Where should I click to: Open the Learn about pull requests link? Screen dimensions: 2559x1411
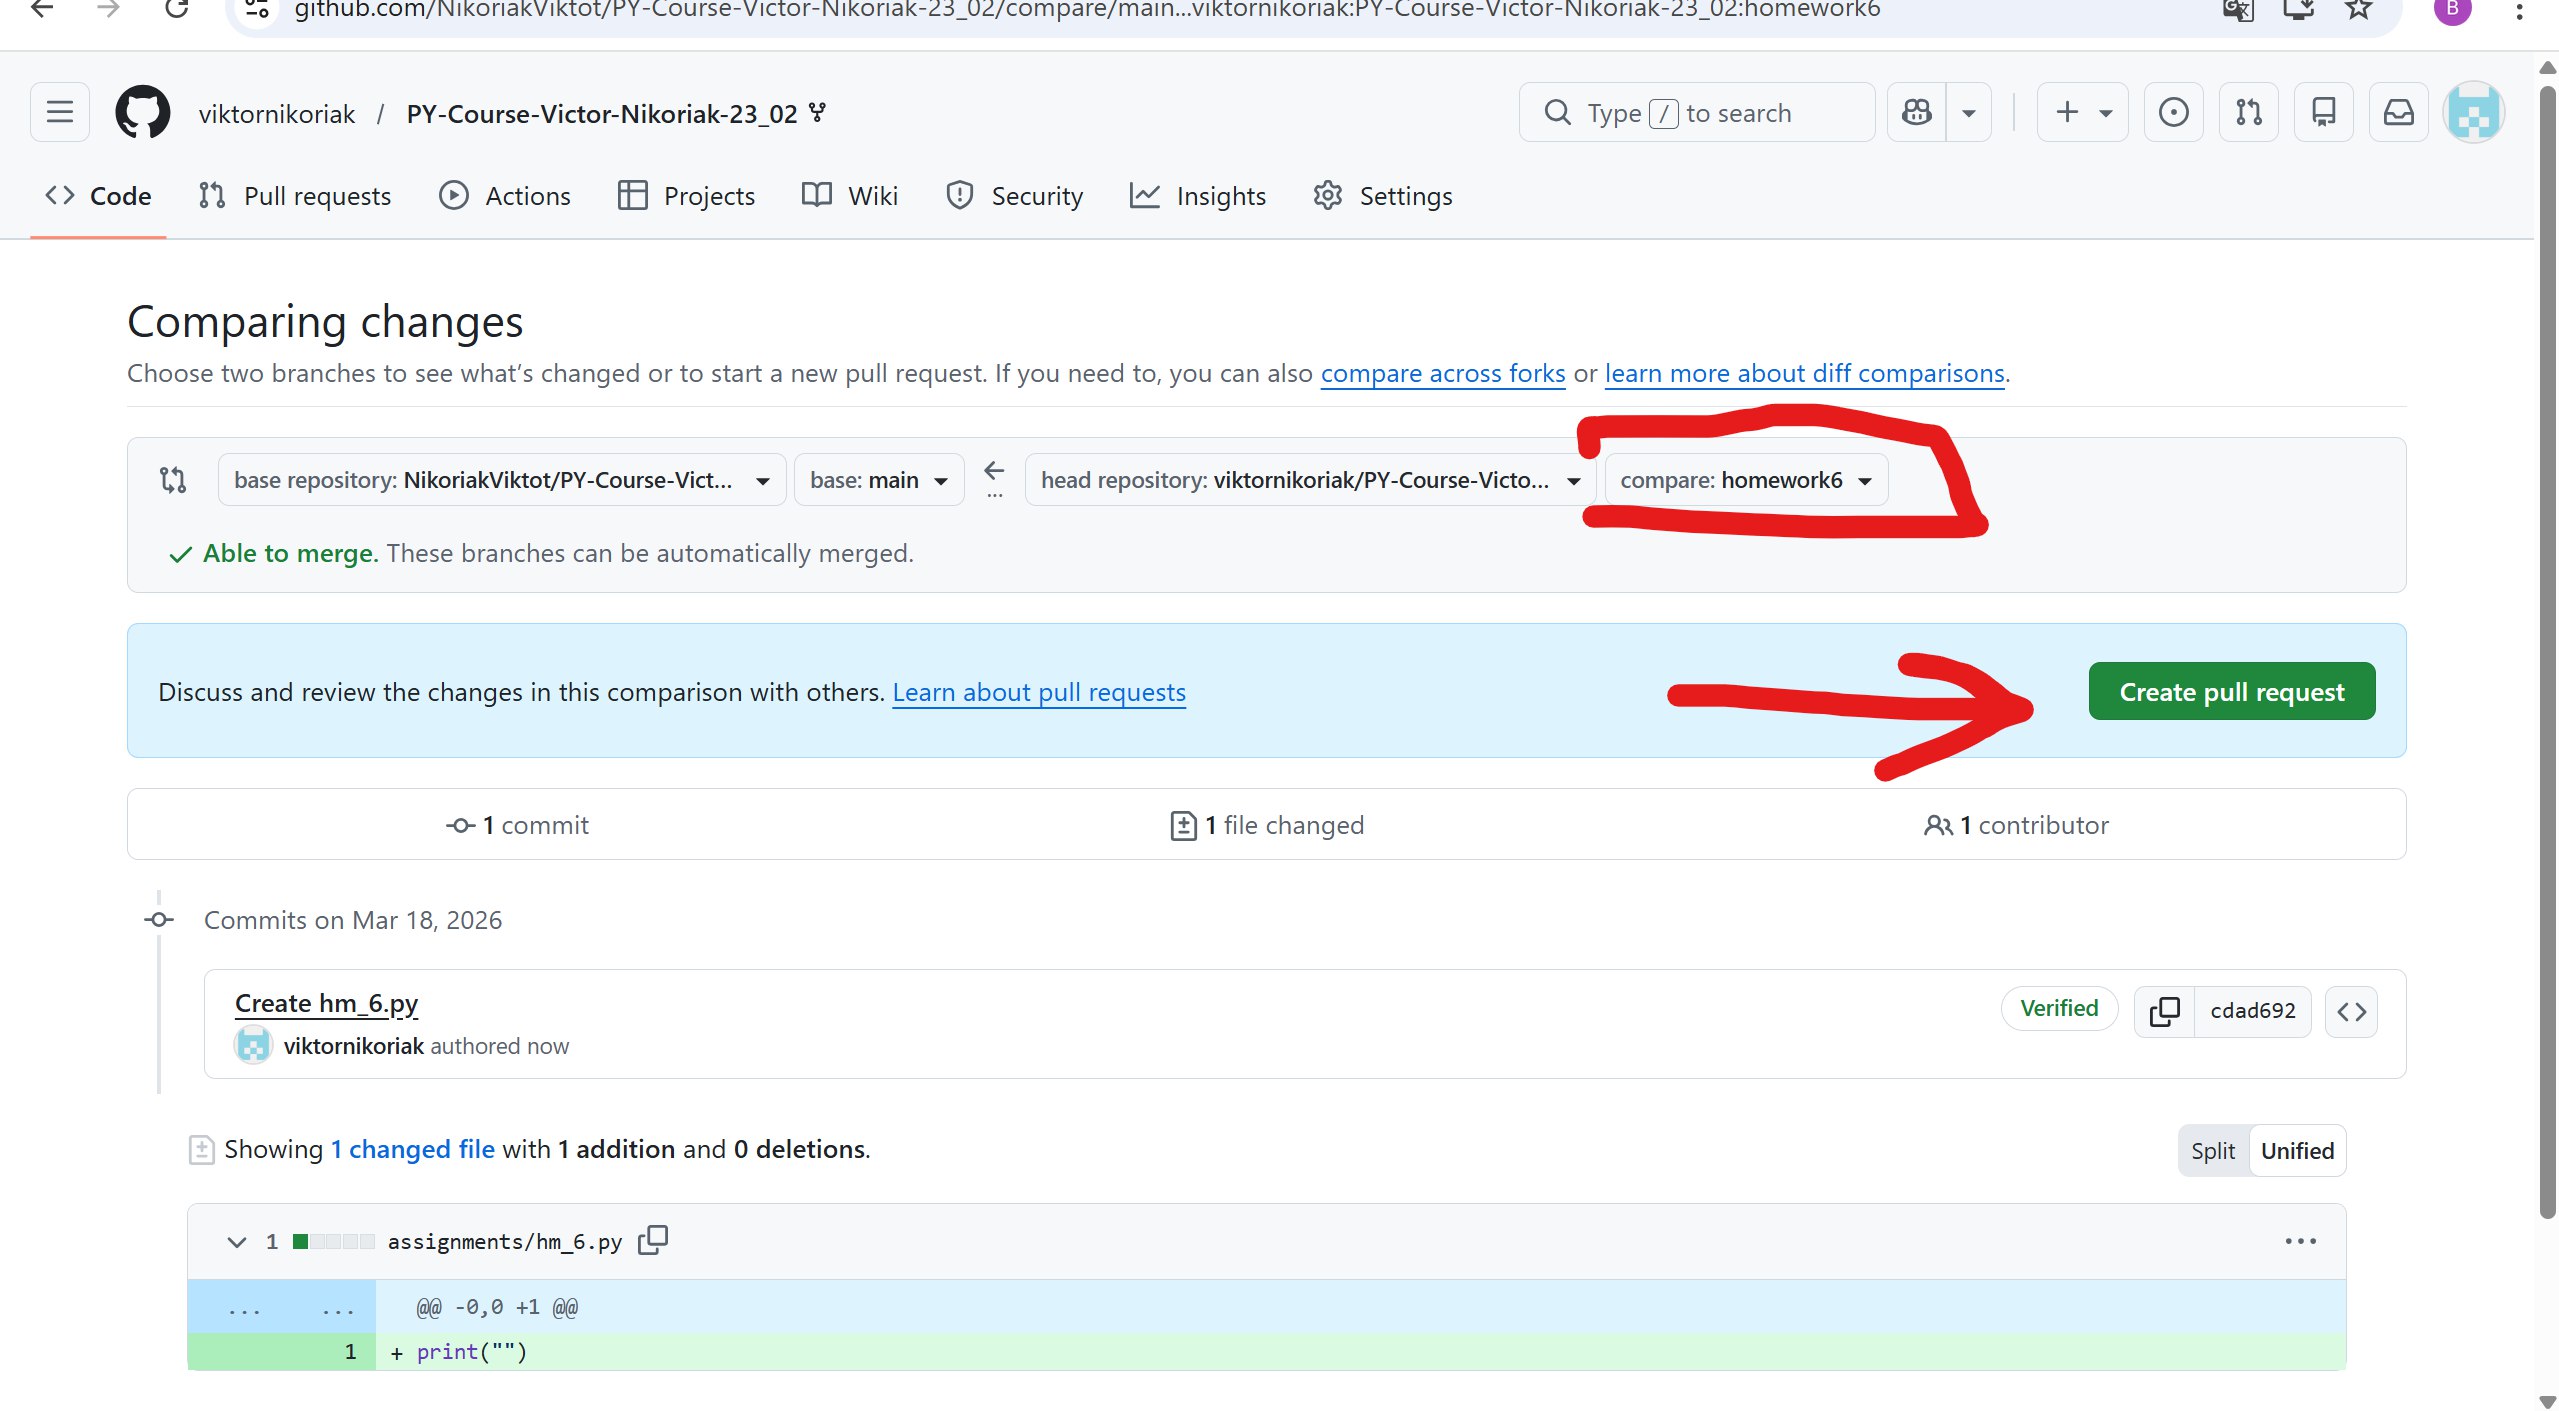(1038, 692)
